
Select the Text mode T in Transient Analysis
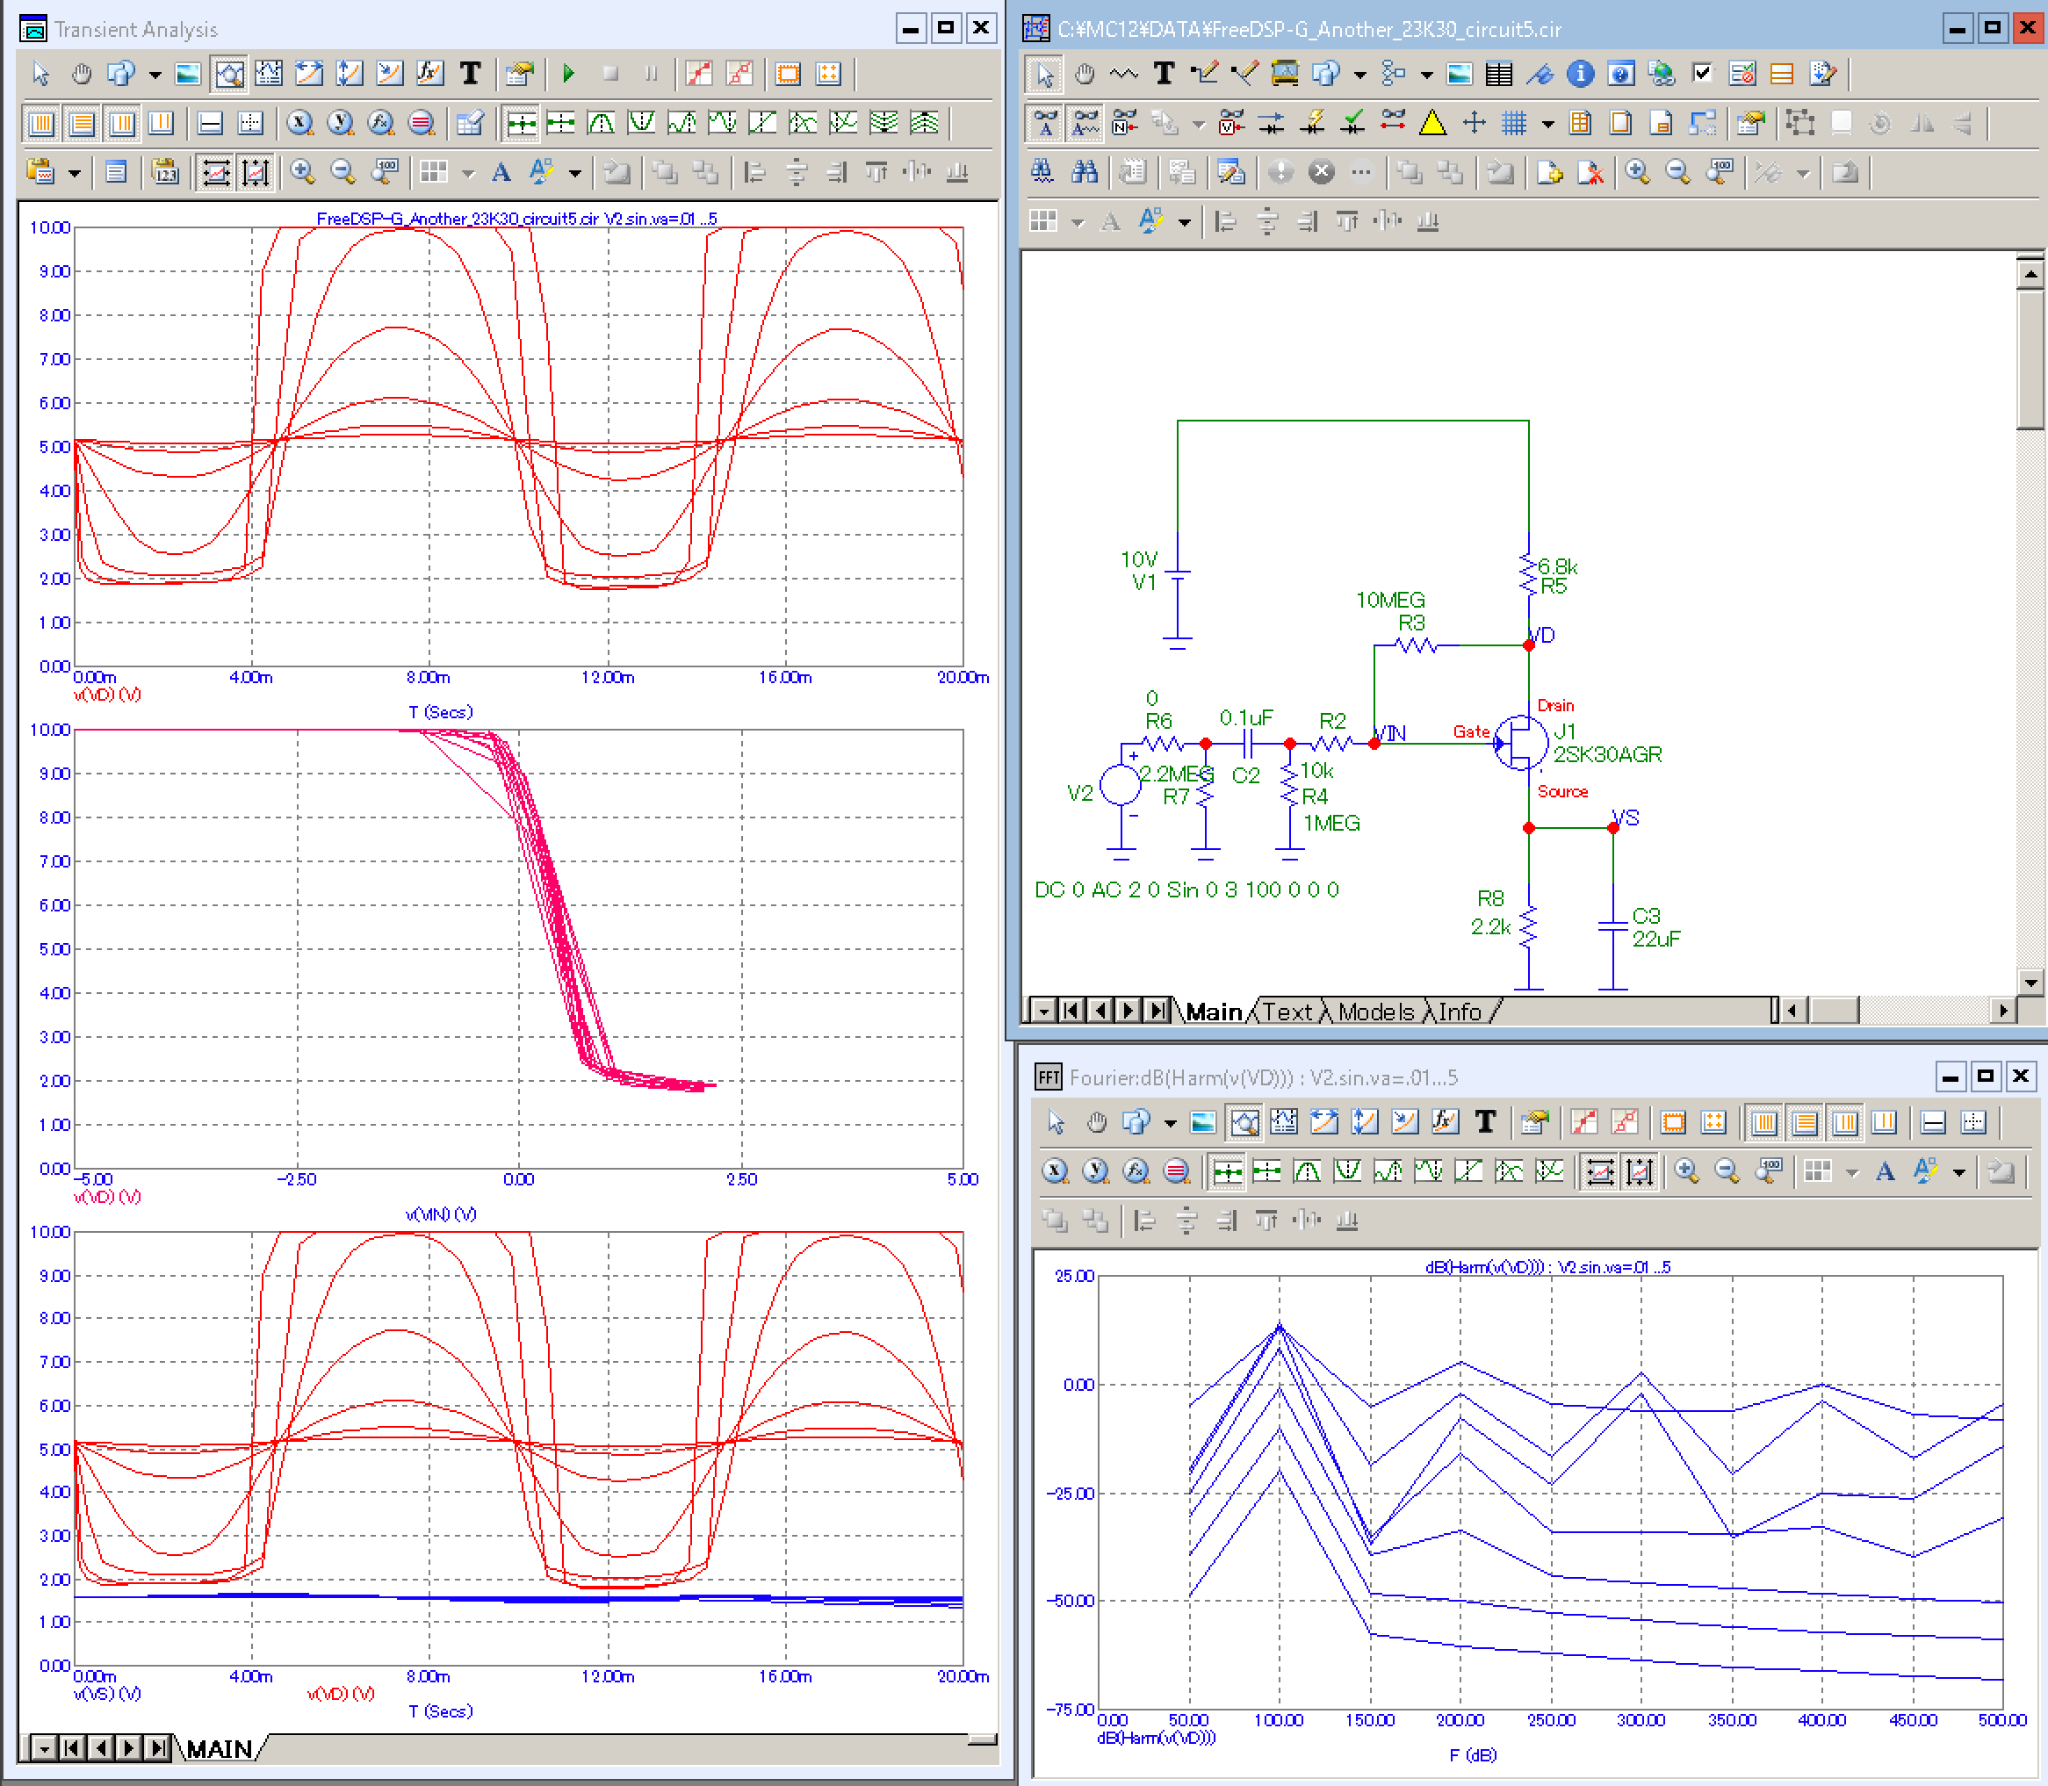(x=470, y=73)
